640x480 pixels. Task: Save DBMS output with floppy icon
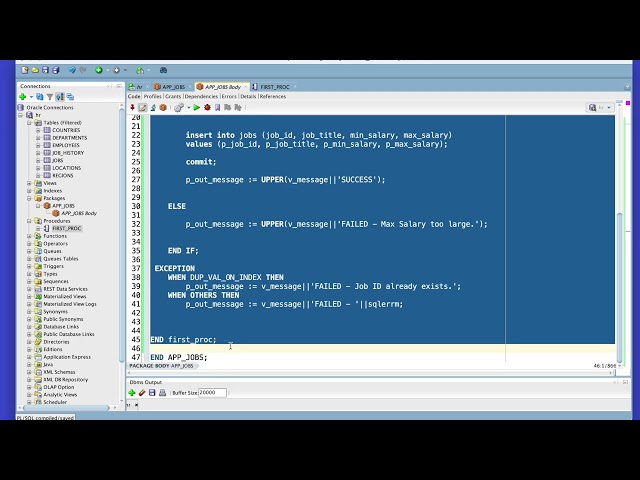[152, 393]
